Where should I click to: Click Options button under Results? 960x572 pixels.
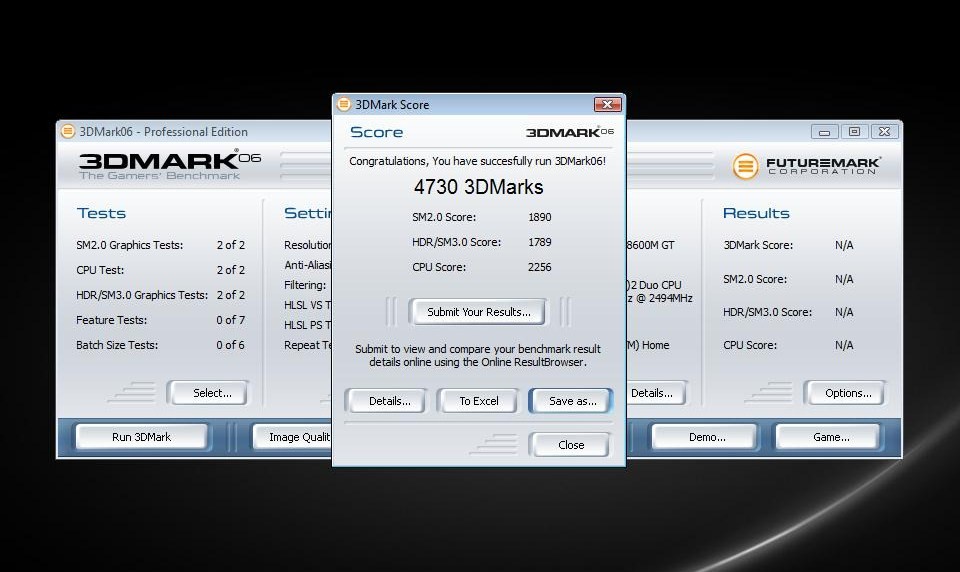click(x=847, y=393)
